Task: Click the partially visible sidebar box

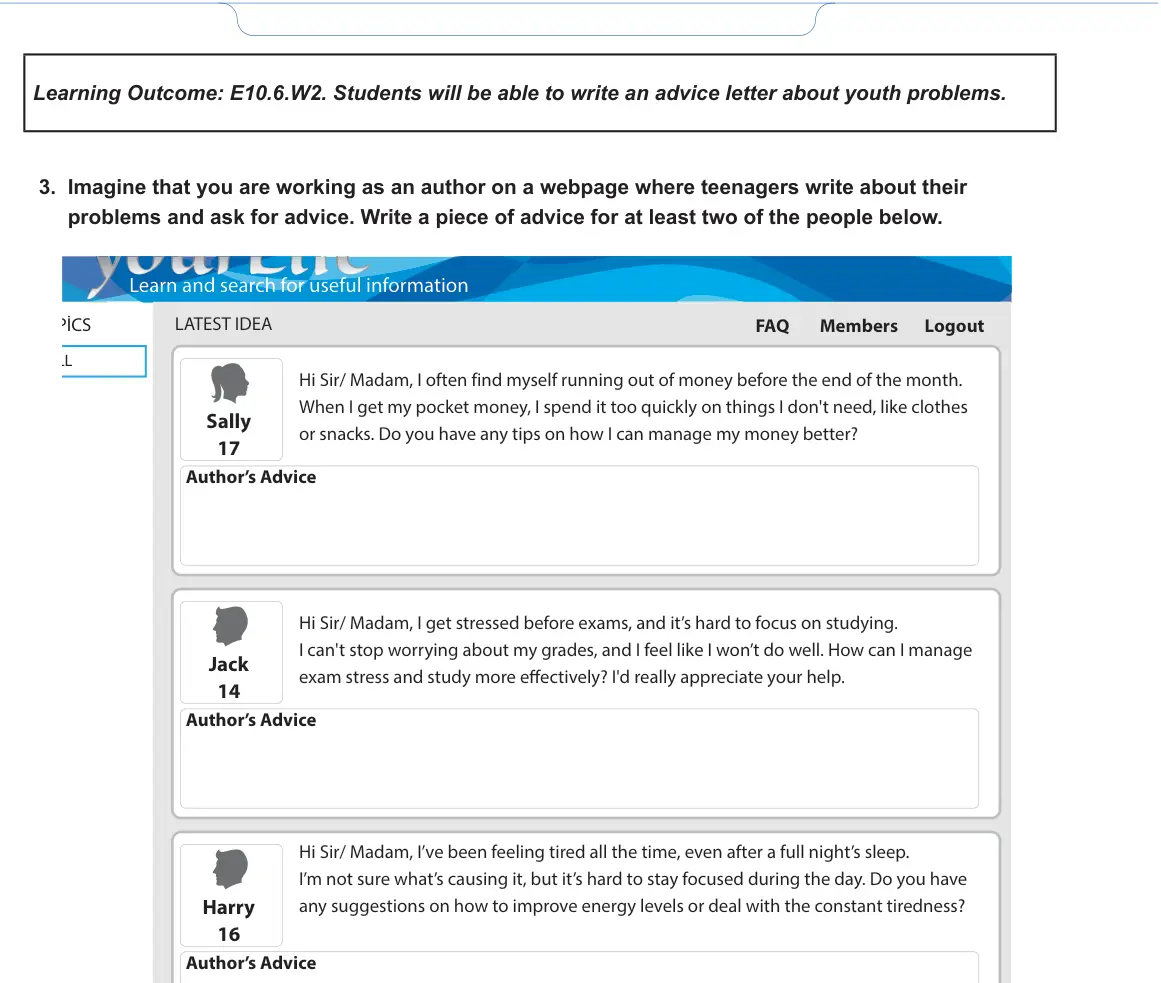Action: pos(104,361)
